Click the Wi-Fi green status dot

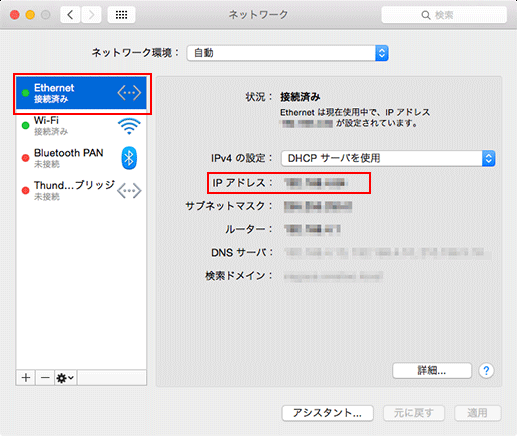(25, 126)
